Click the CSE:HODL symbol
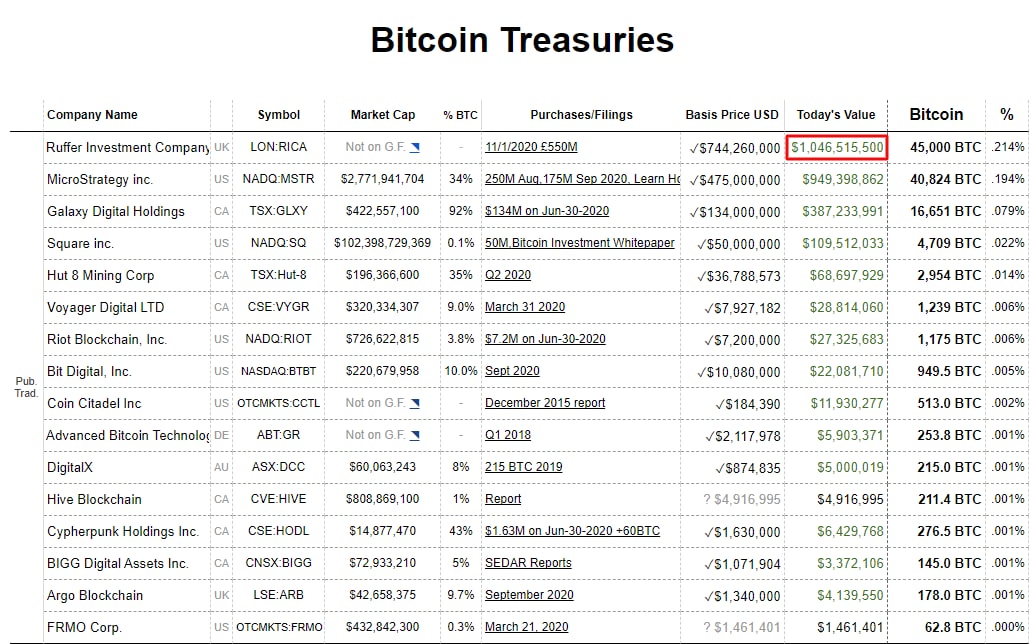1033x644 pixels. (279, 531)
